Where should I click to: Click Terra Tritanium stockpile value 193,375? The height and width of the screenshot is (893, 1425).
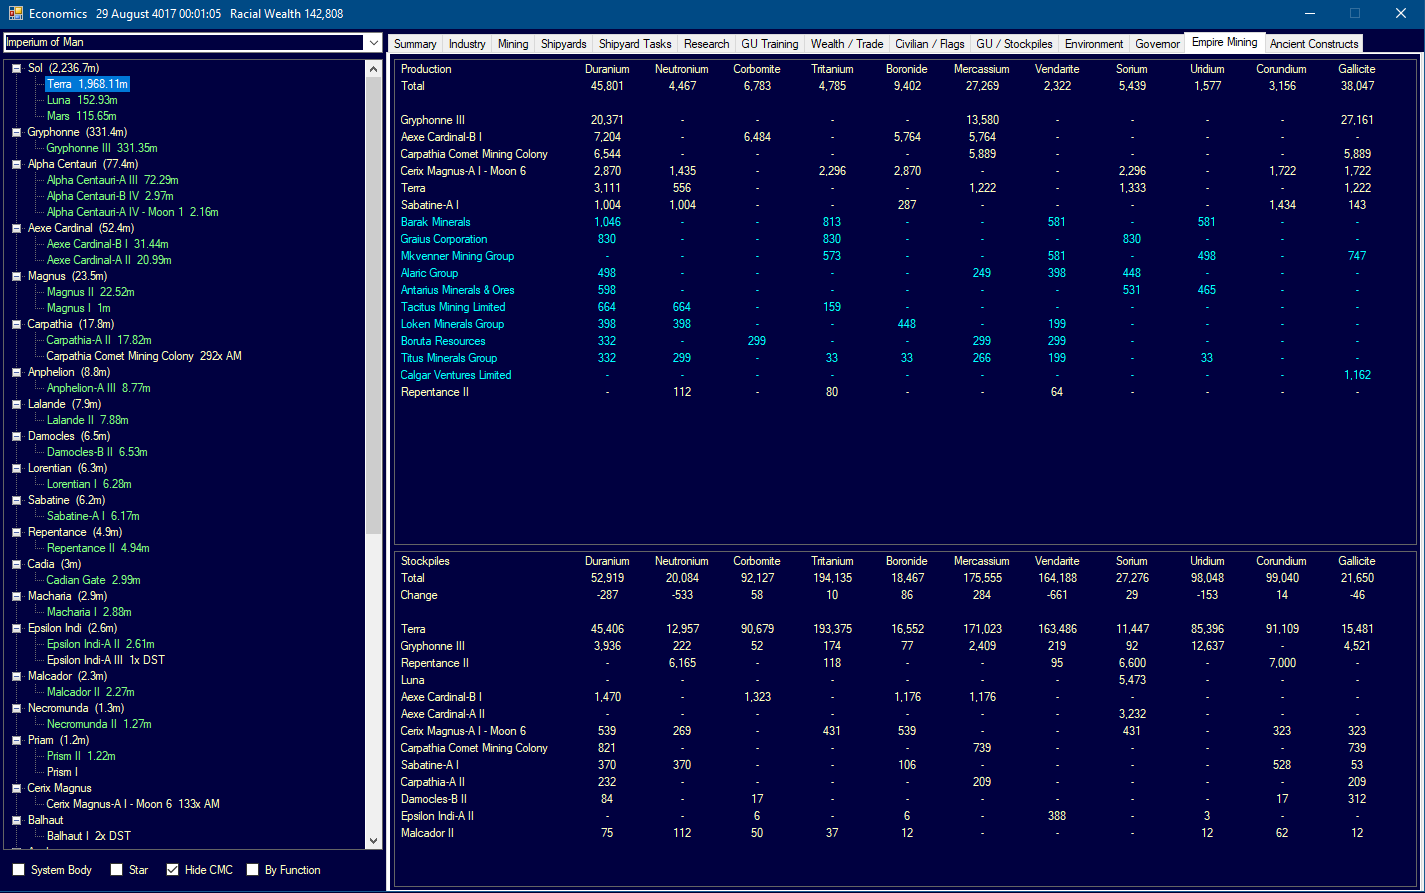click(832, 629)
